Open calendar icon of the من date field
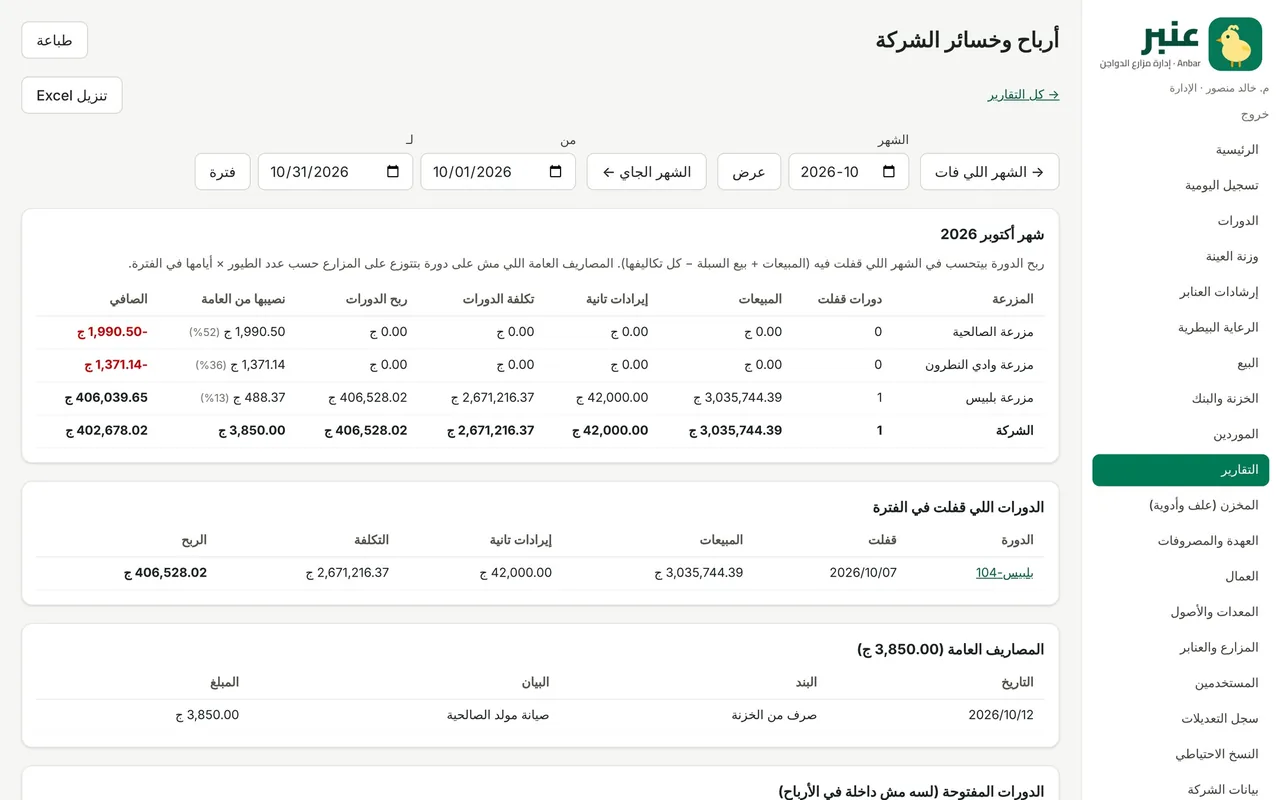 click(x=555, y=172)
